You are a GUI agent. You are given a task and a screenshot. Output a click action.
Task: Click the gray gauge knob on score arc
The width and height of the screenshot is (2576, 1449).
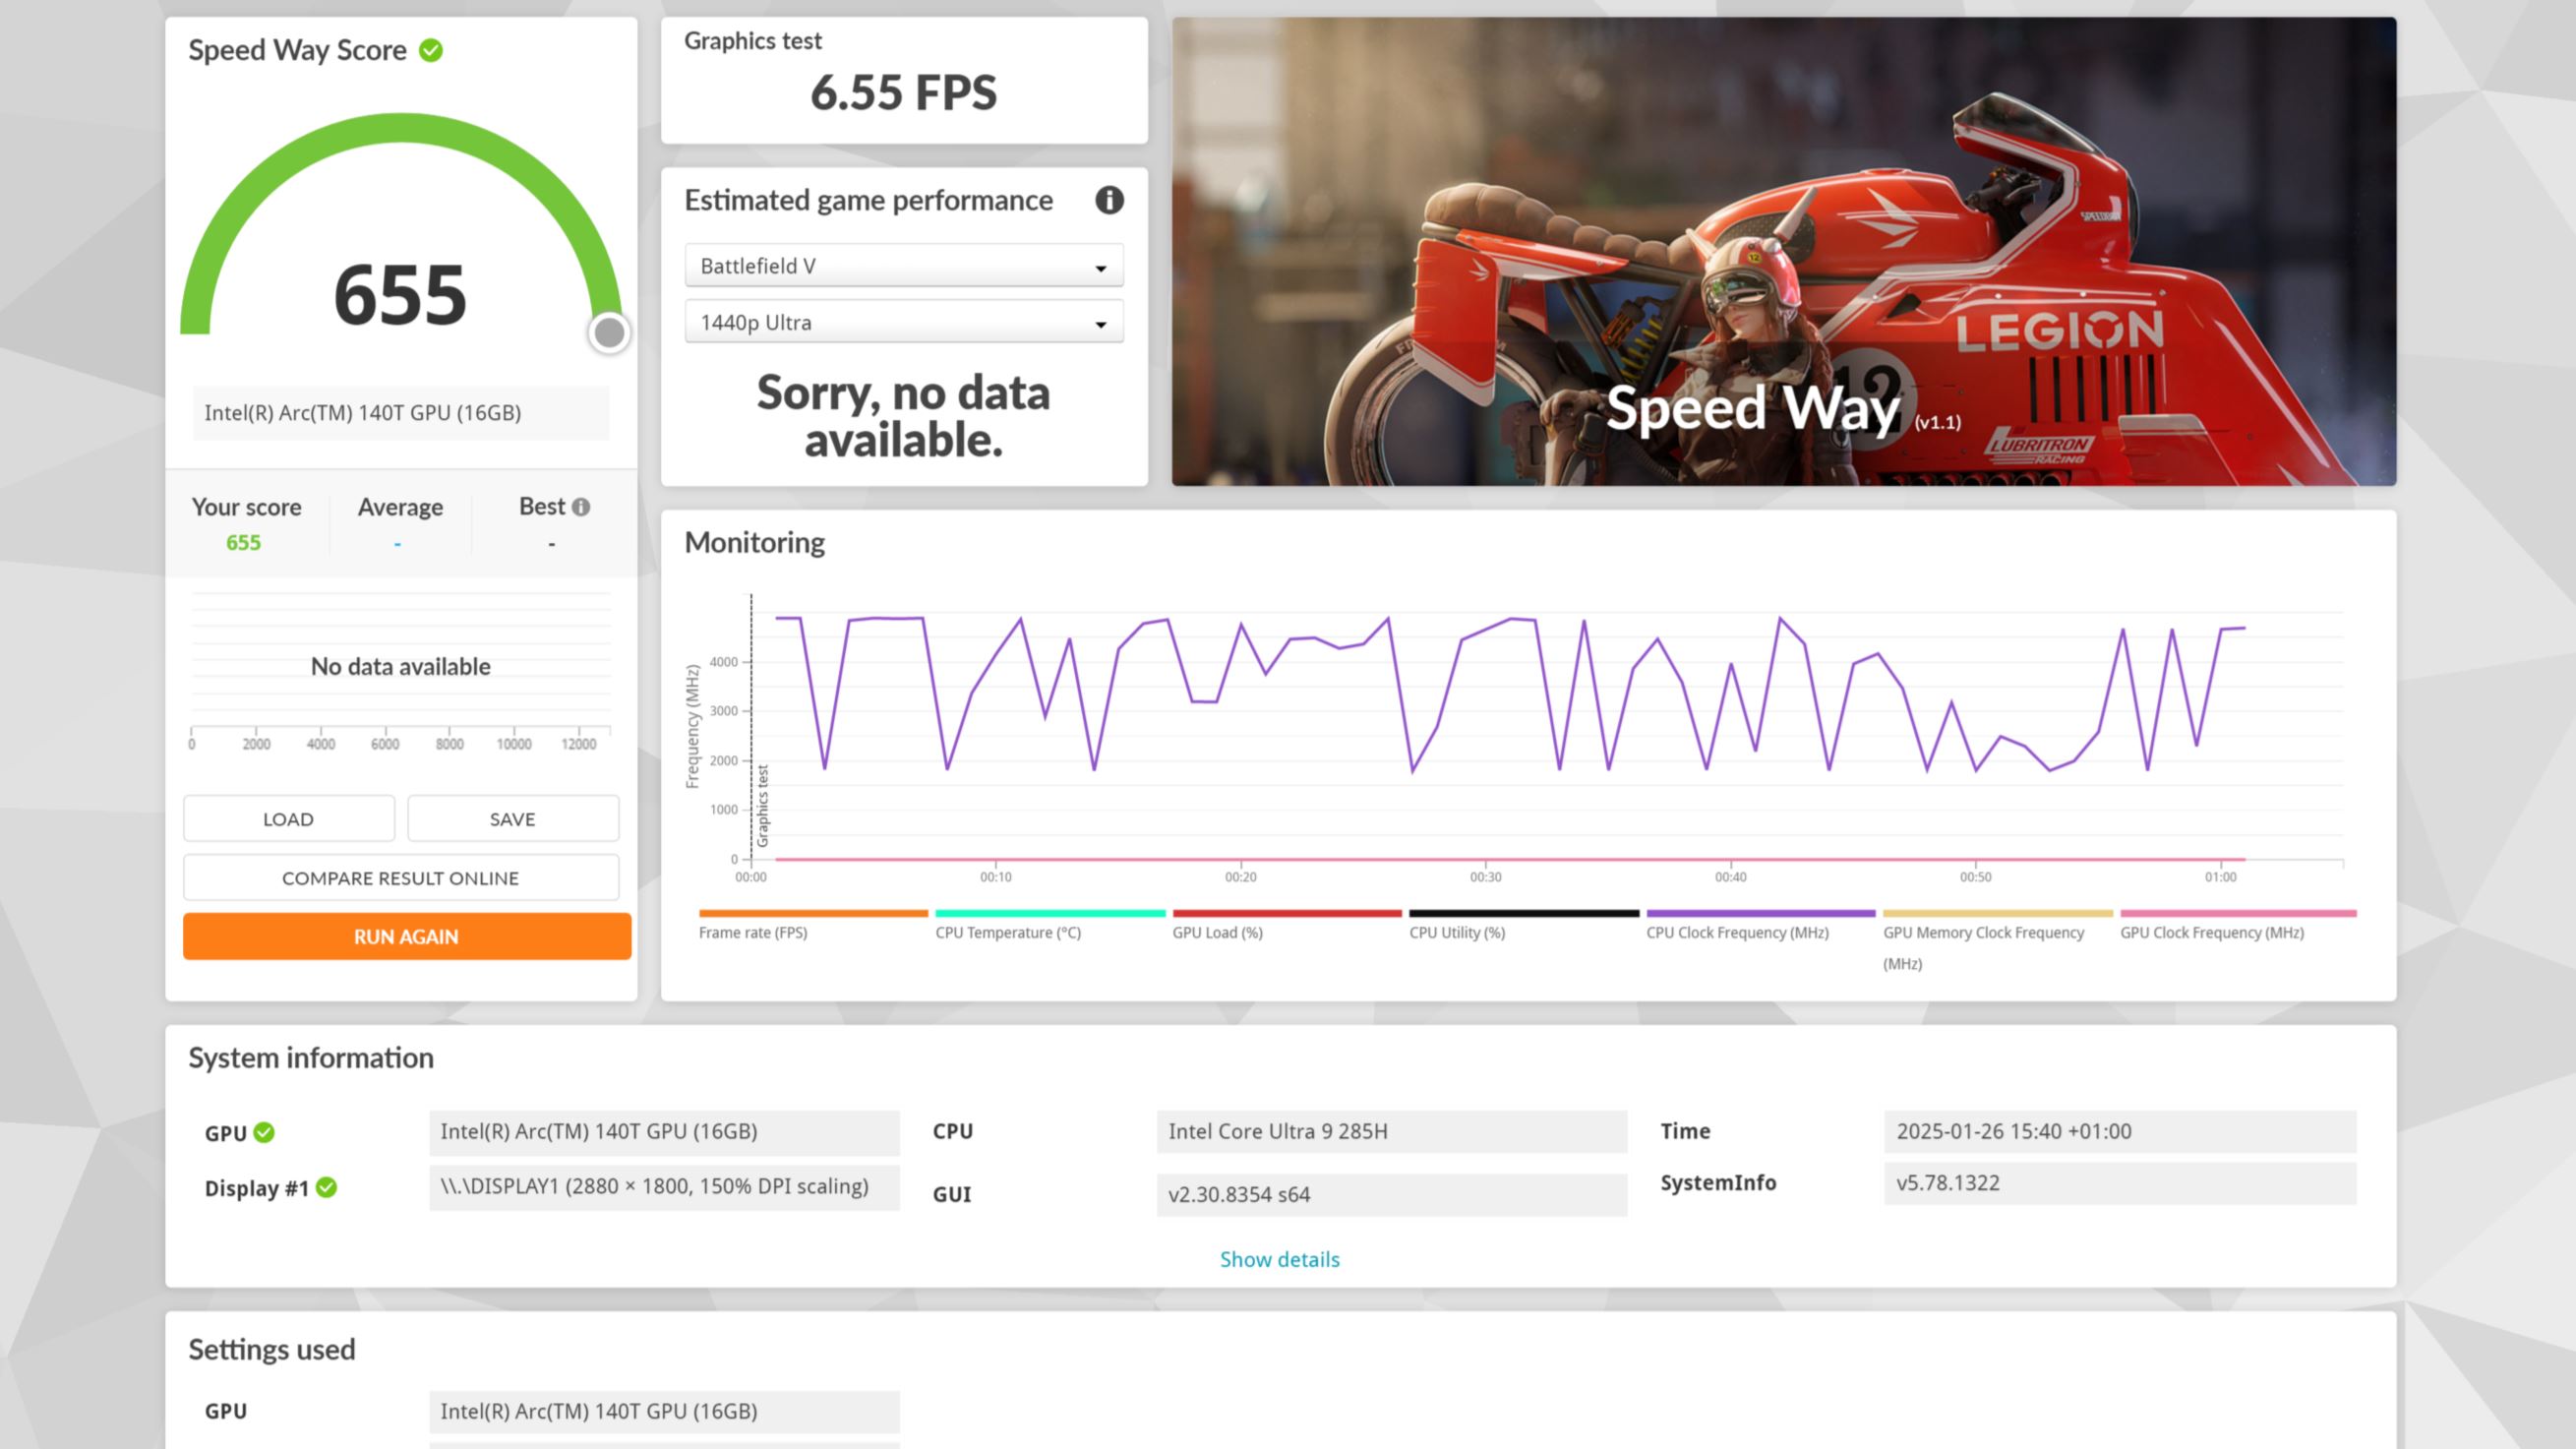pos(609,333)
